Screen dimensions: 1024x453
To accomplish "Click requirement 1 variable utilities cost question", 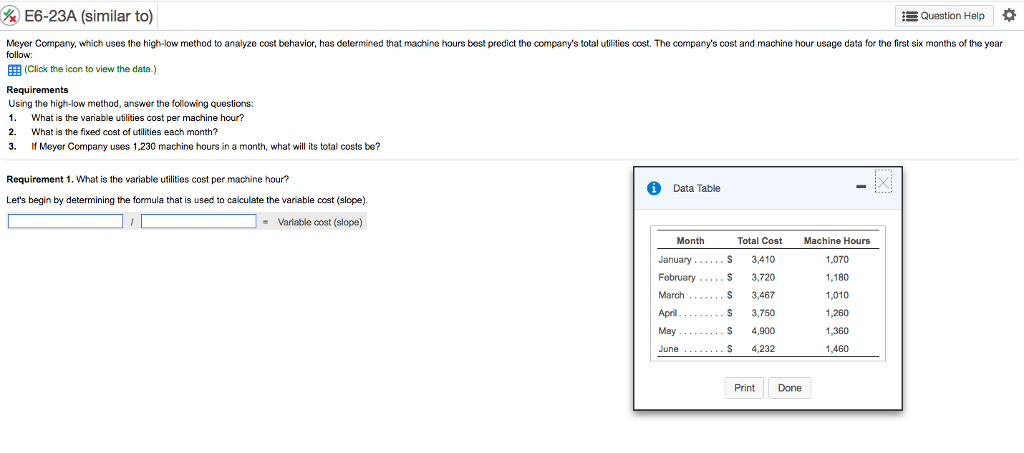I will click(138, 118).
